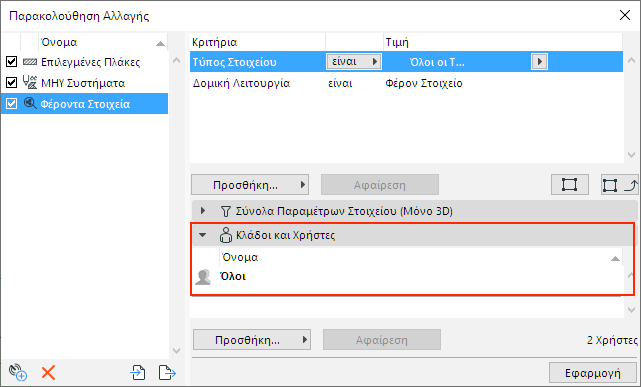Click the MEP icon beside ΜΗΥ Συστήματα
The width and height of the screenshot is (641, 387).
point(30,83)
